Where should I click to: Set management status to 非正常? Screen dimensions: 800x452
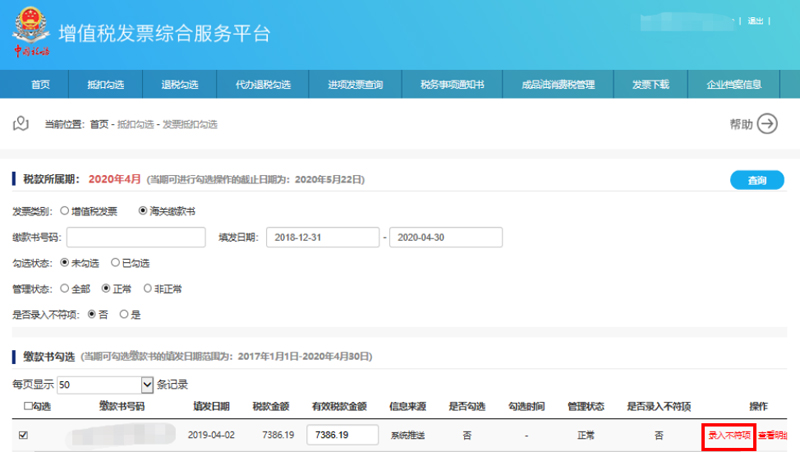(x=149, y=288)
